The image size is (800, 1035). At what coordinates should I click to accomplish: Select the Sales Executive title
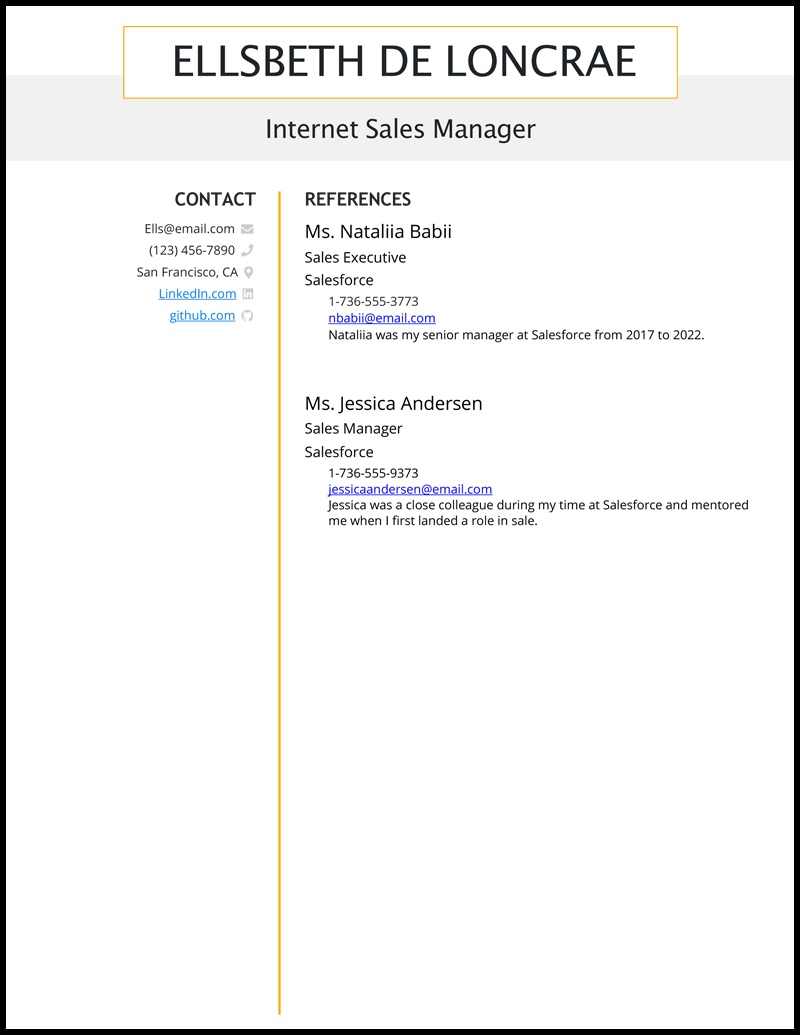point(355,257)
